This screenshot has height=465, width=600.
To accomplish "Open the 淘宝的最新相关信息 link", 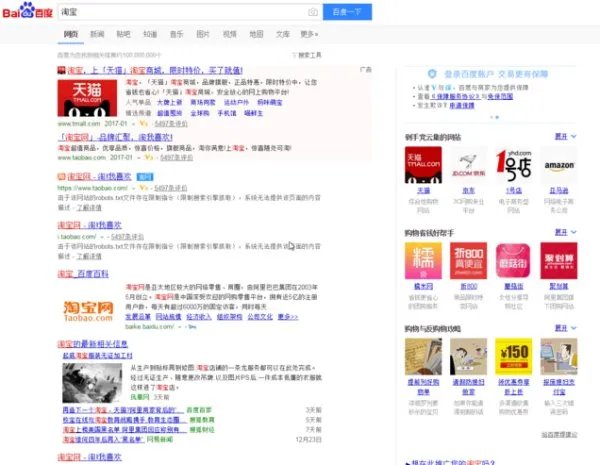I will pos(93,344).
